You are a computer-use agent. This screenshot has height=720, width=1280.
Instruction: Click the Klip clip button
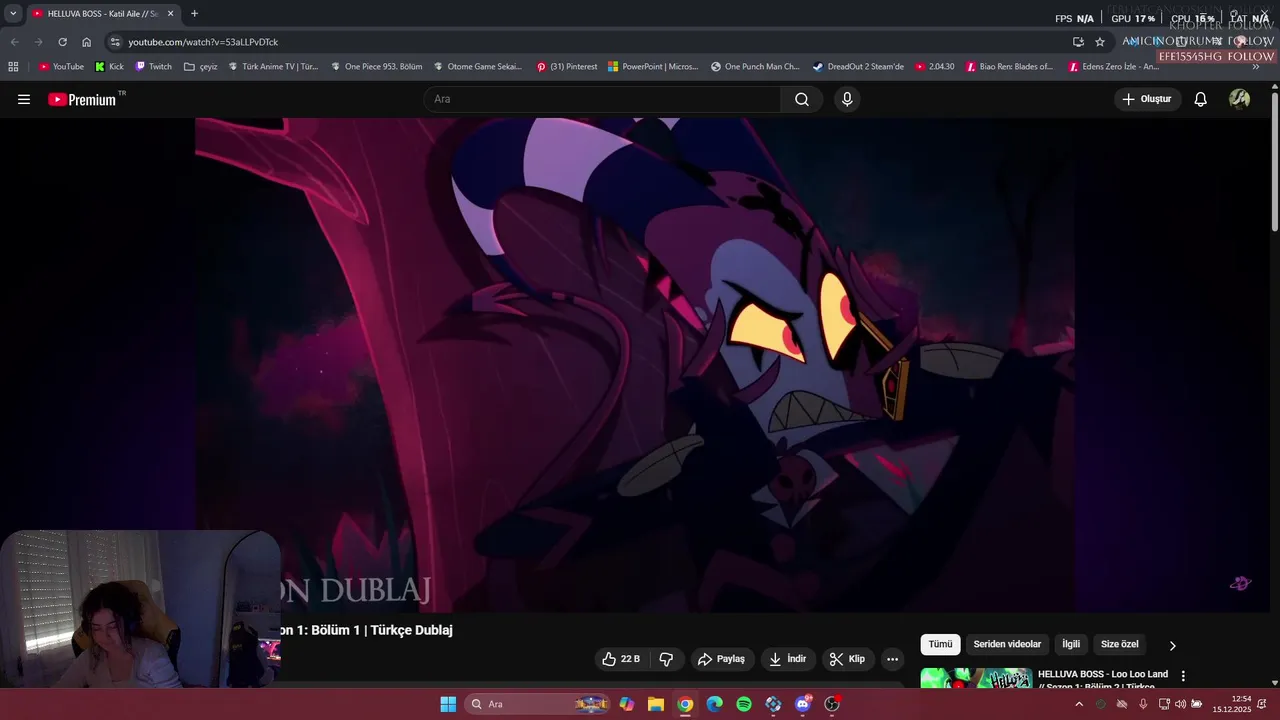847,659
